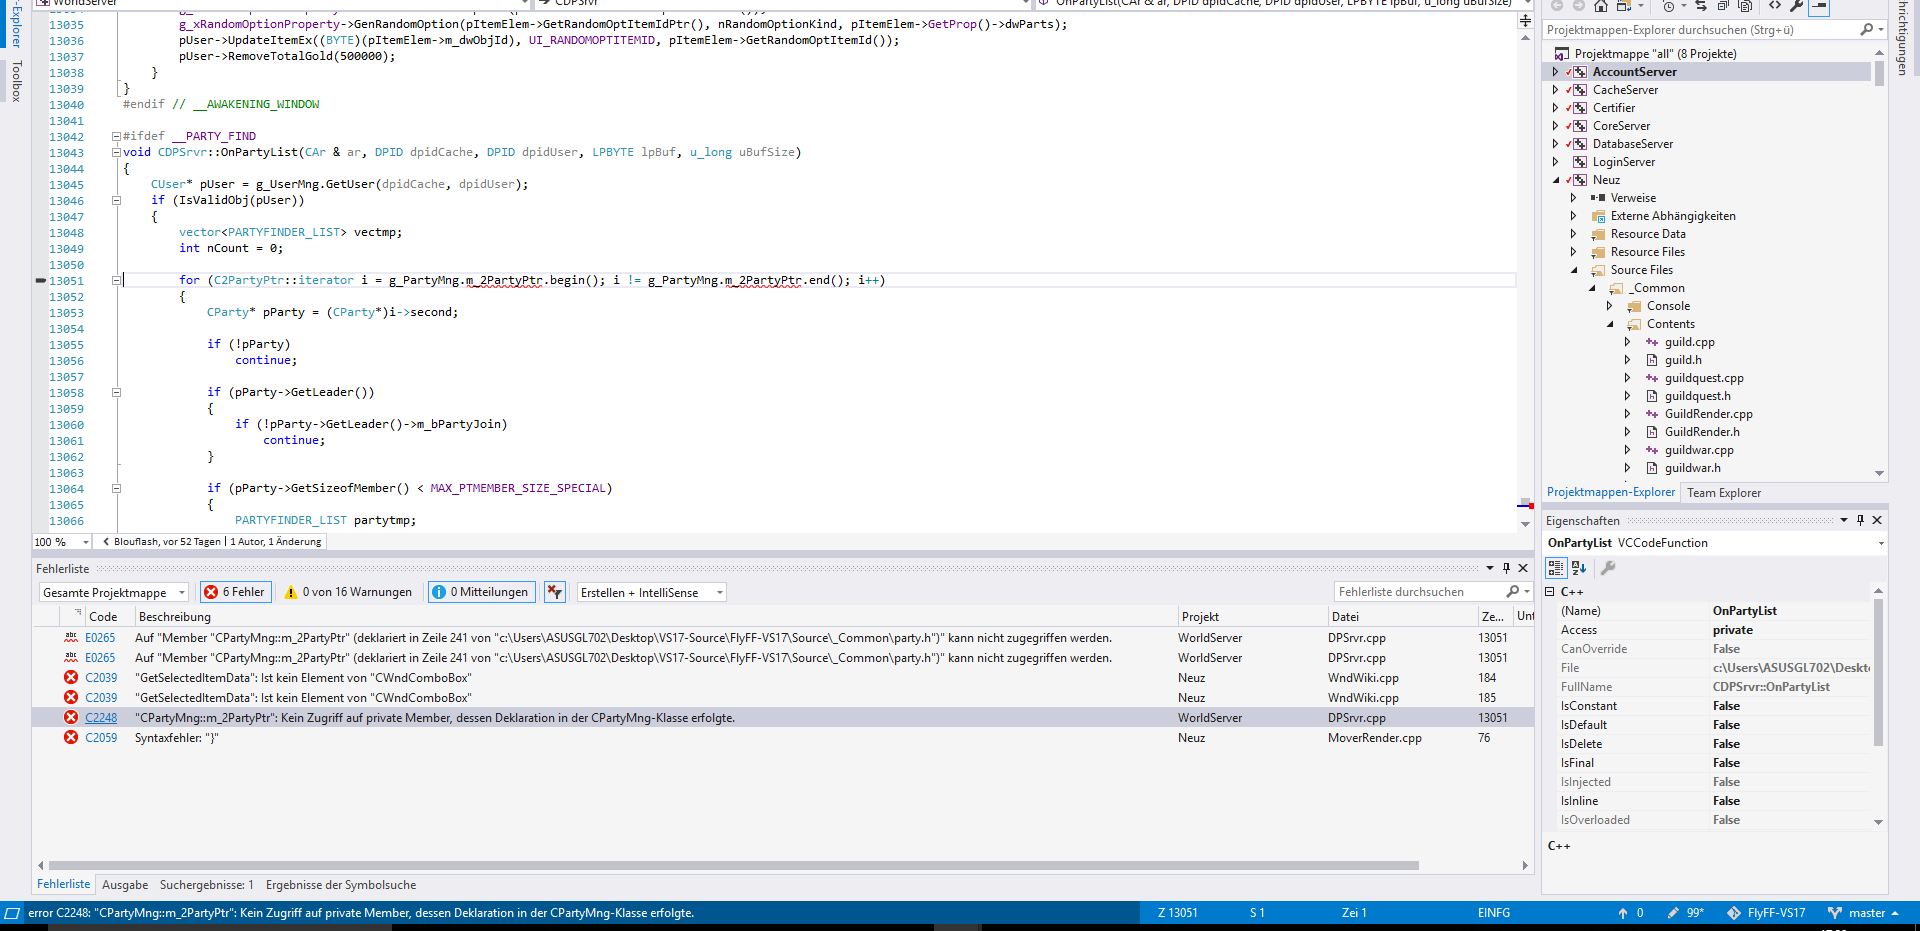Collapse the Neuz project node
Screen dimensions: 1920x931
tap(1555, 180)
